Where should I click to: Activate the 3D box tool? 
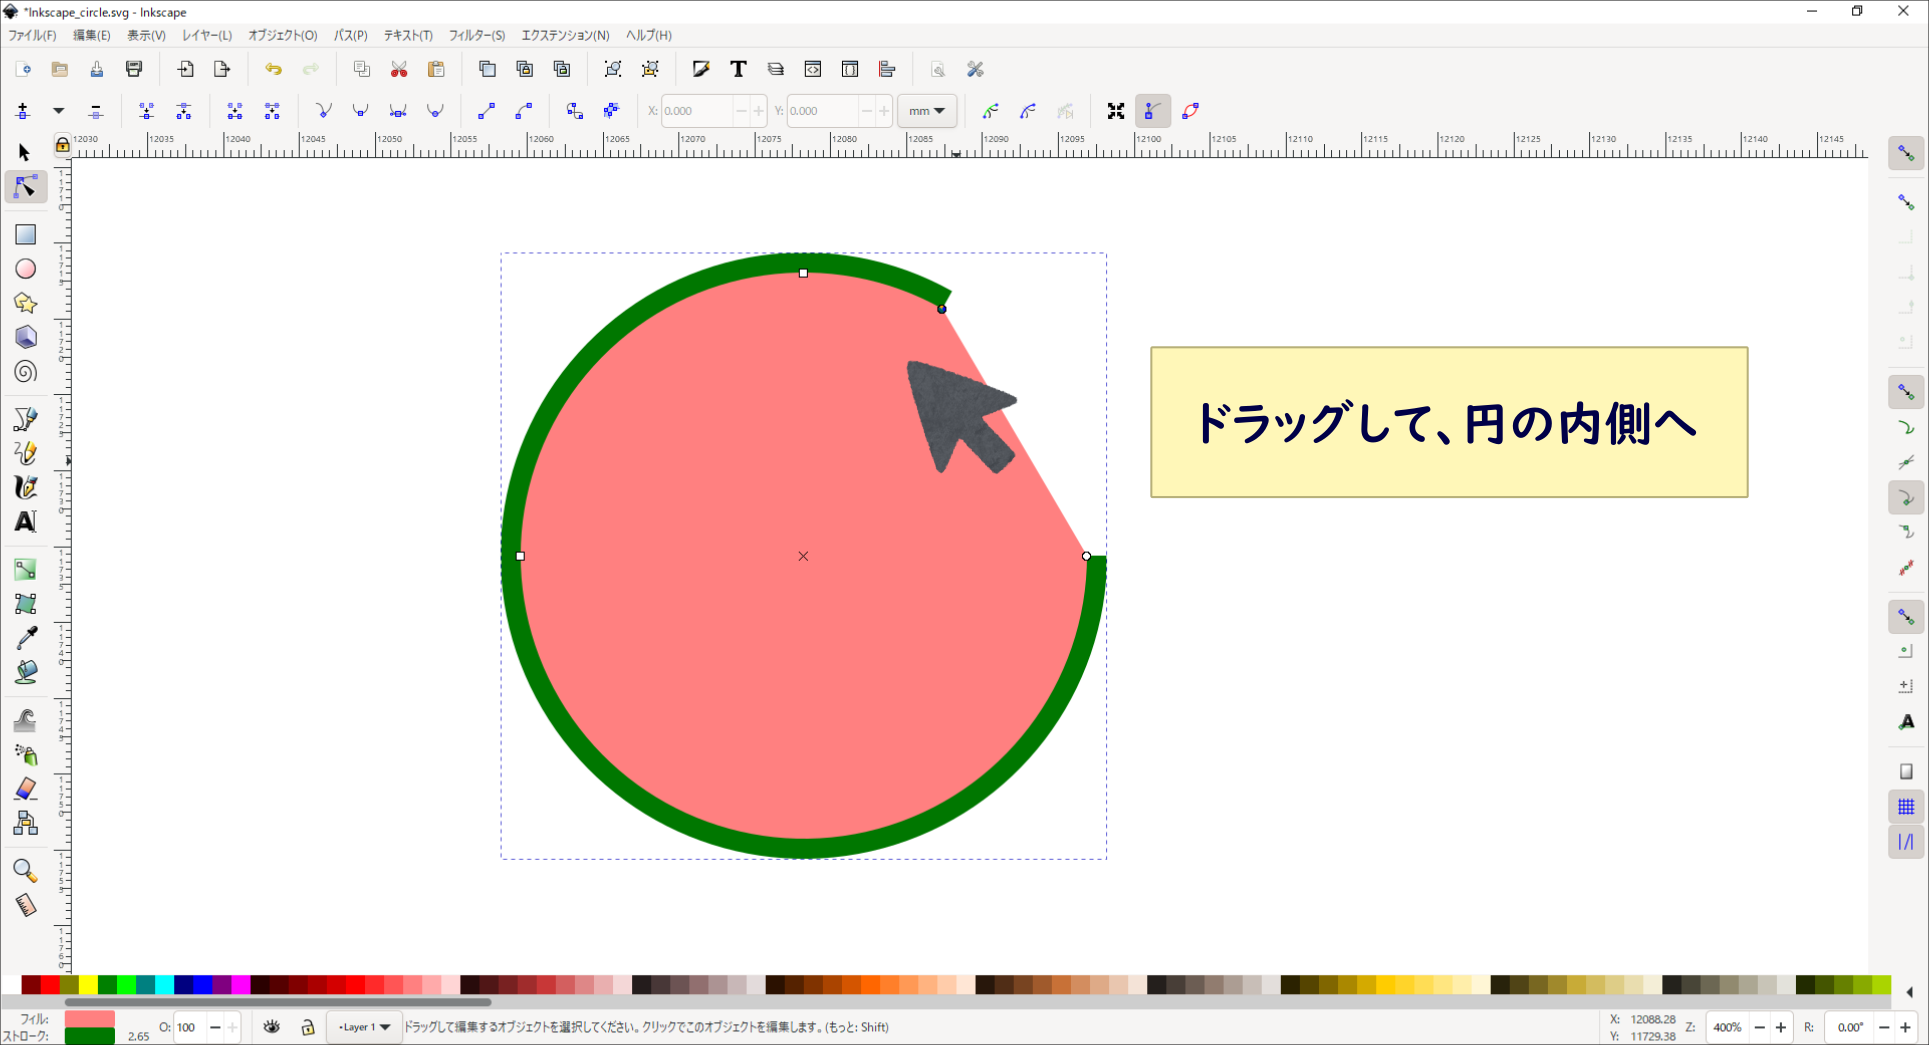(25, 337)
